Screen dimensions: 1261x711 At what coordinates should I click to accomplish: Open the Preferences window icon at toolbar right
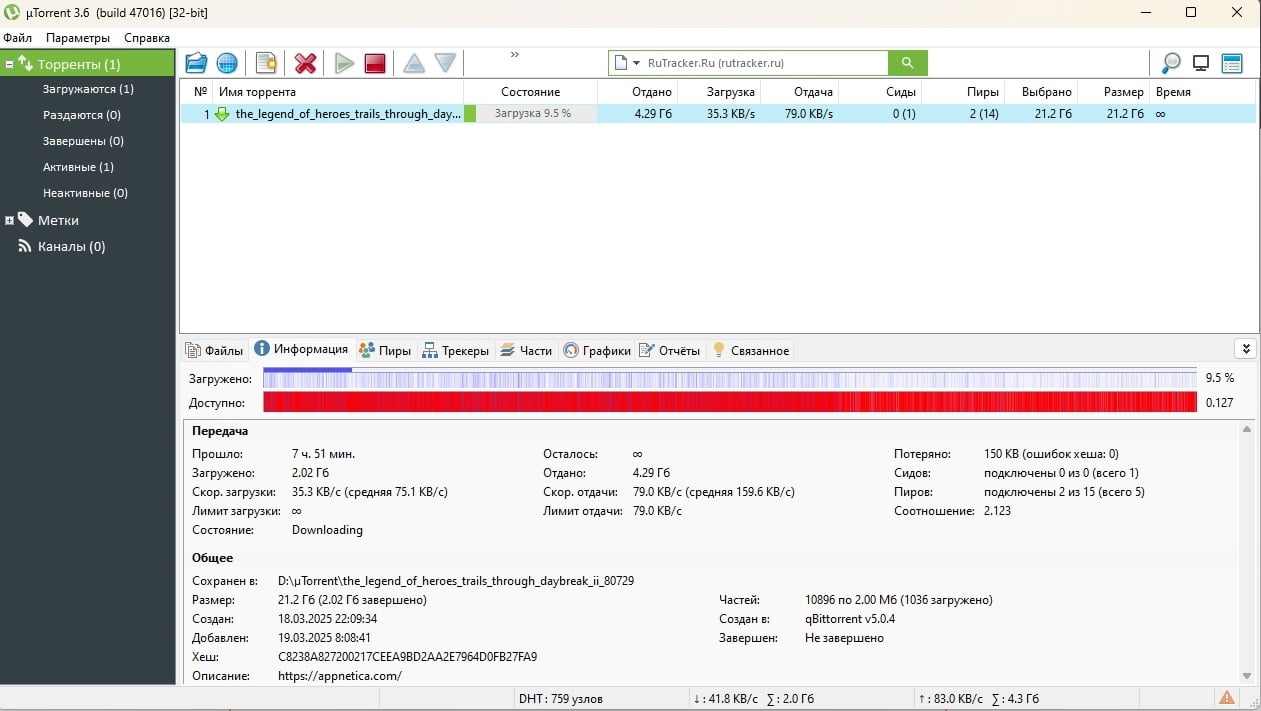1232,63
